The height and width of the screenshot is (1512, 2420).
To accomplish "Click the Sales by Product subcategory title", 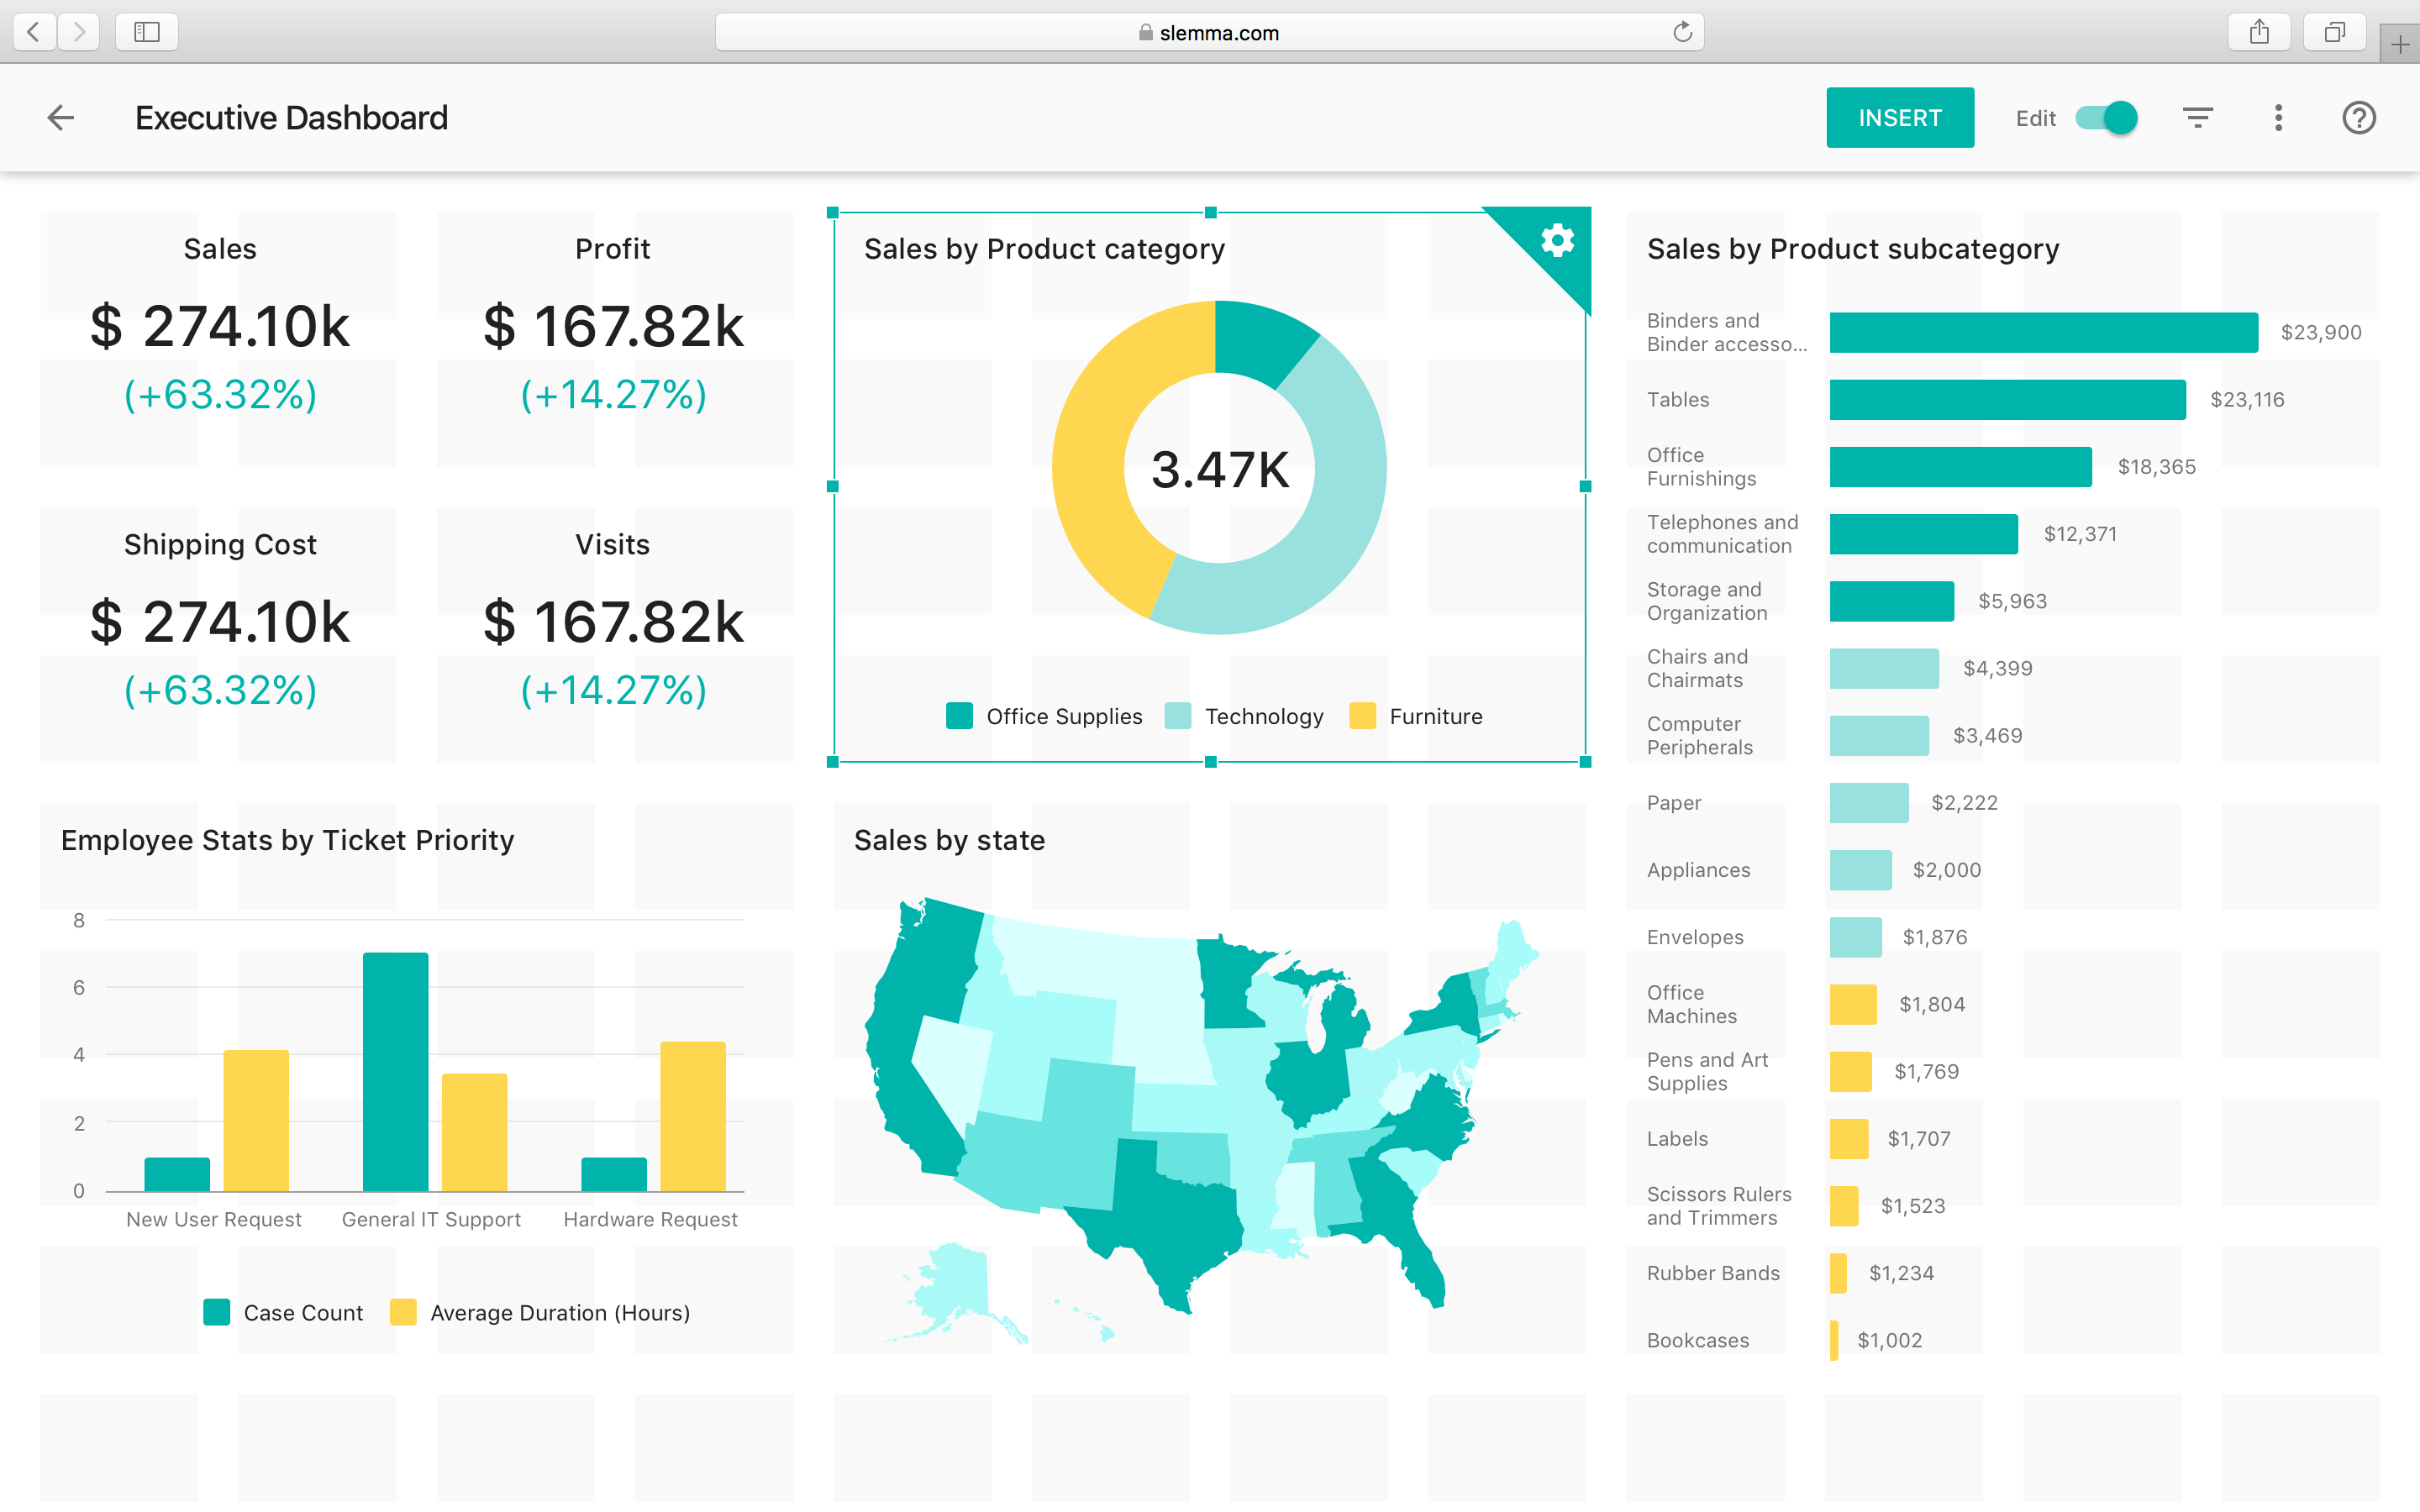I will pos(1853,249).
